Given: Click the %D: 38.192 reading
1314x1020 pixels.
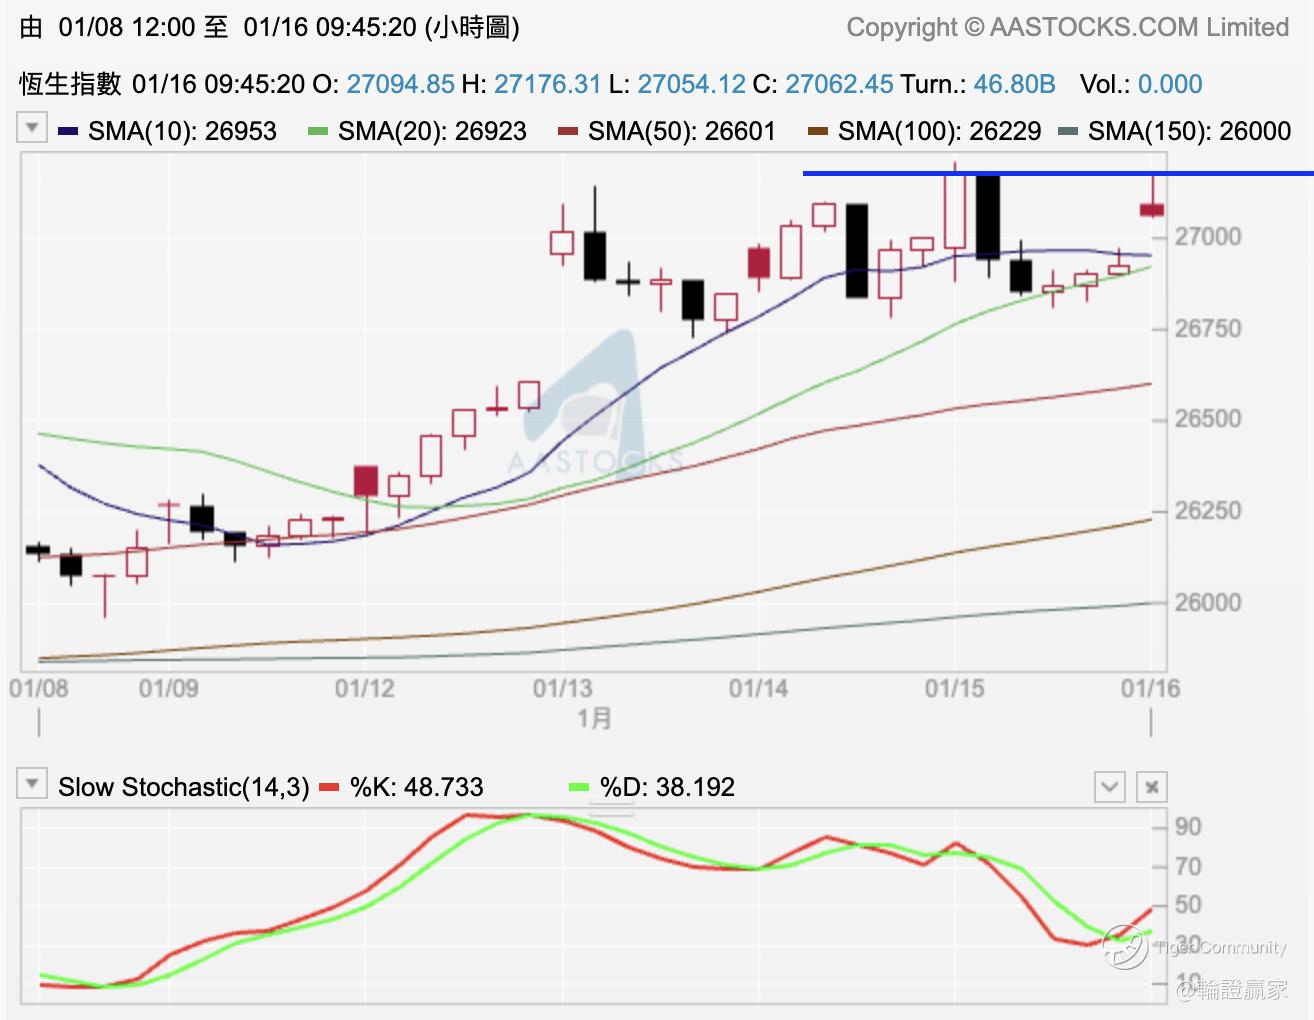Looking at the screenshot, I should [x=667, y=787].
